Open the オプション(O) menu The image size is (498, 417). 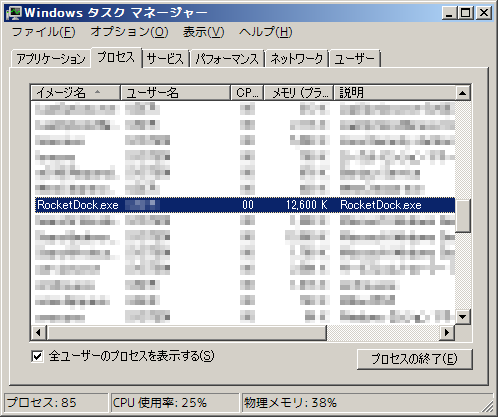pos(129,32)
